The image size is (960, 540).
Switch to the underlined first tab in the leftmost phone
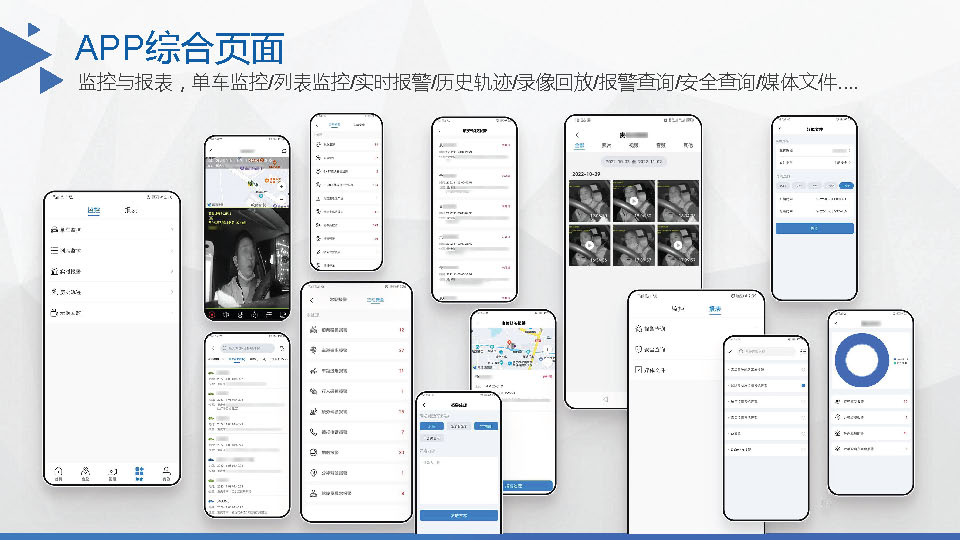tap(94, 210)
